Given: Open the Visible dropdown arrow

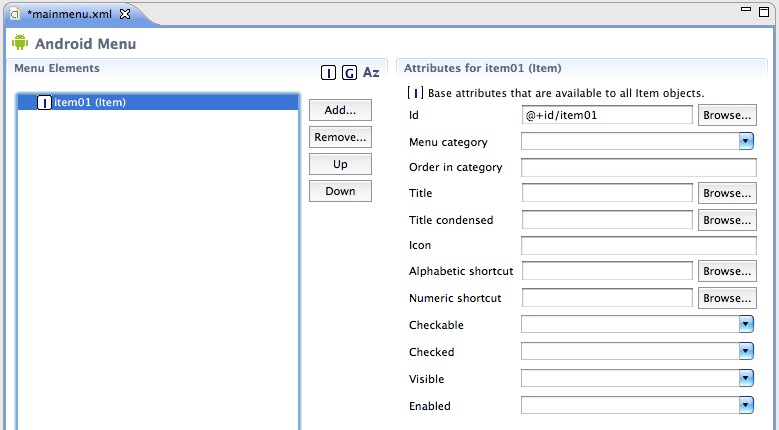Looking at the screenshot, I should pos(746,378).
